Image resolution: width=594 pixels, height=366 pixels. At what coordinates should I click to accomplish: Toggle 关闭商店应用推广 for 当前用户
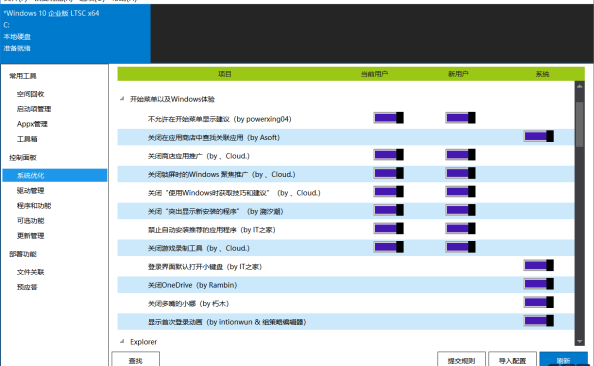coord(388,155)
